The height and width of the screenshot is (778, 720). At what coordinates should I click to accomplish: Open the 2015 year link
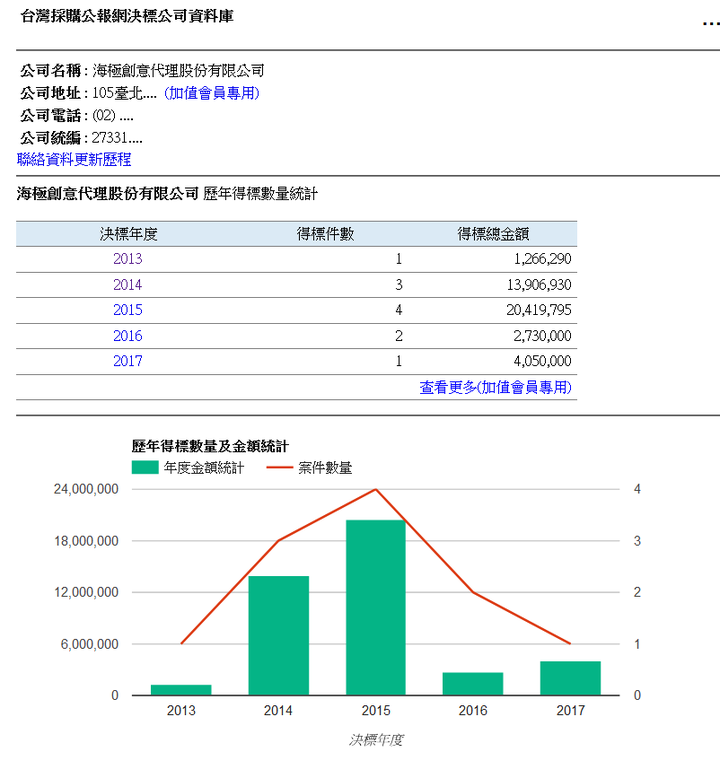(128, 310)
